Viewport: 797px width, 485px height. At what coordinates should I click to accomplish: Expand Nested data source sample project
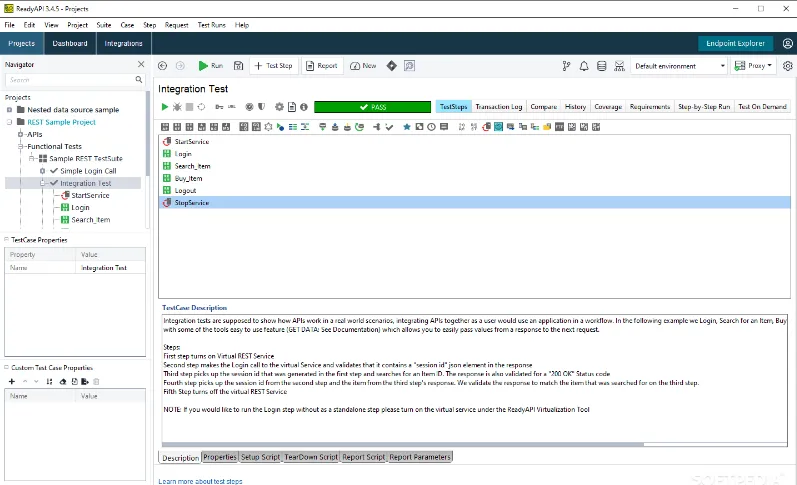tap(9, 110)
